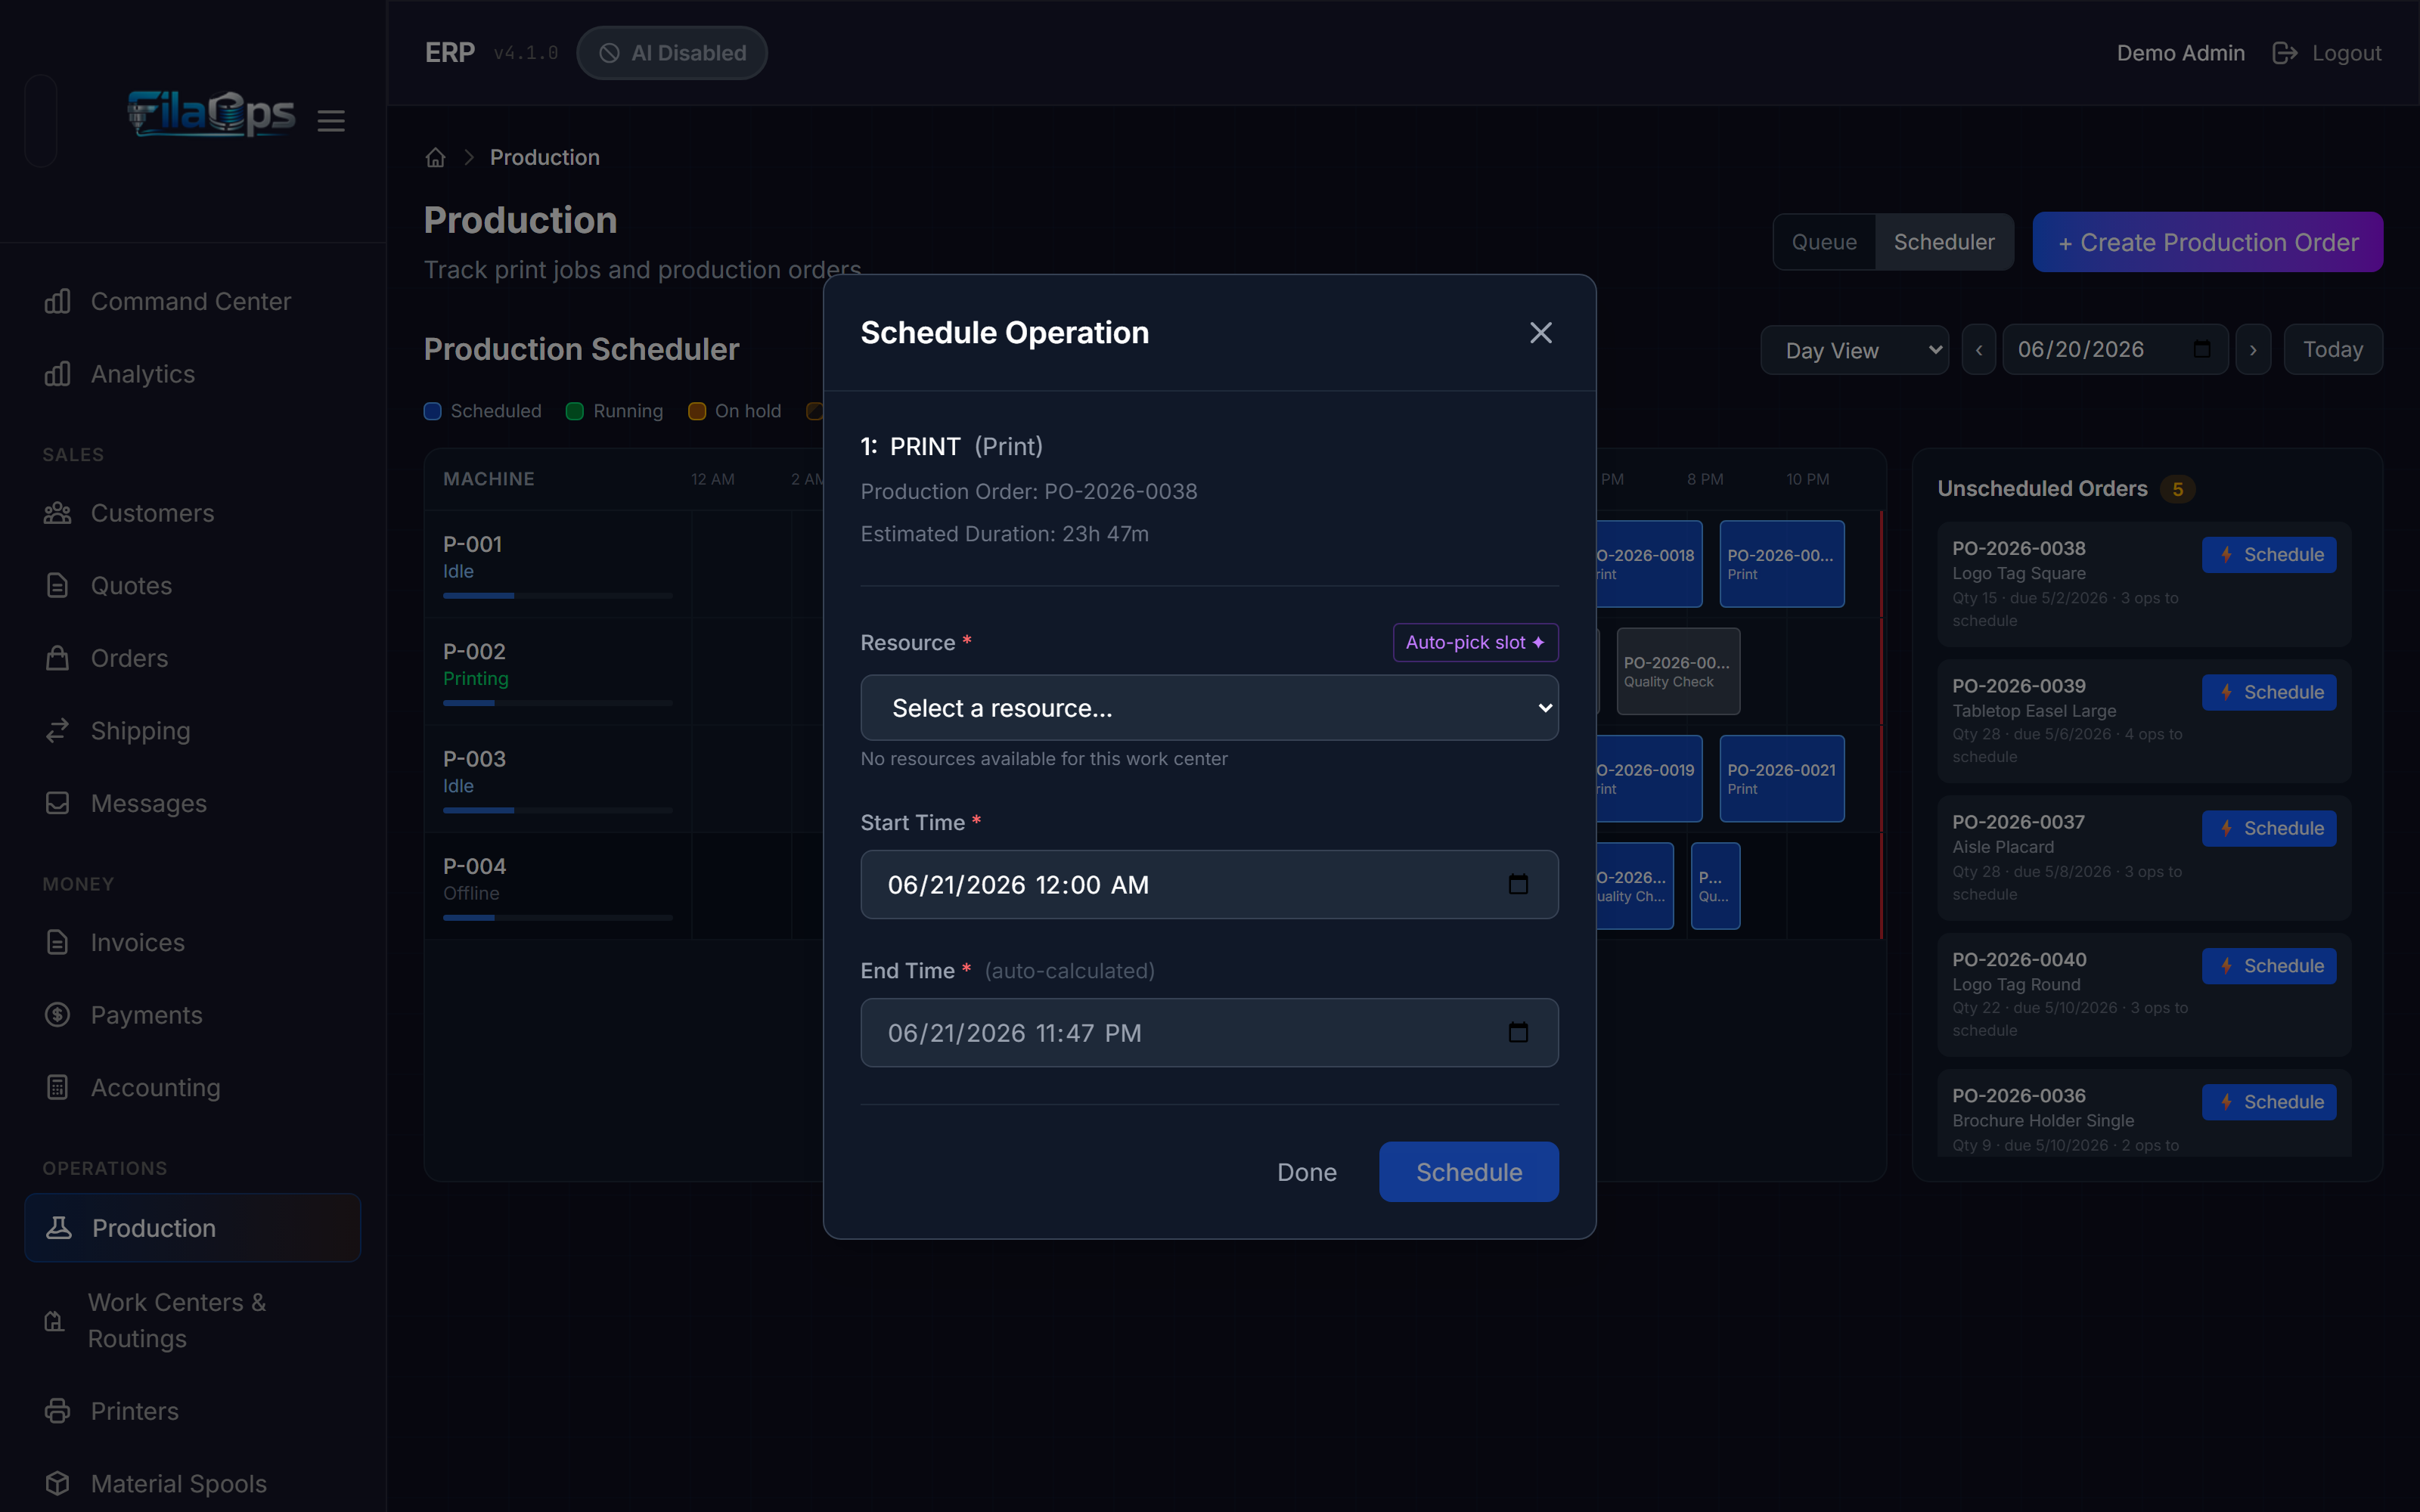Click the grey Quality Check block

tap(1678, 671)
